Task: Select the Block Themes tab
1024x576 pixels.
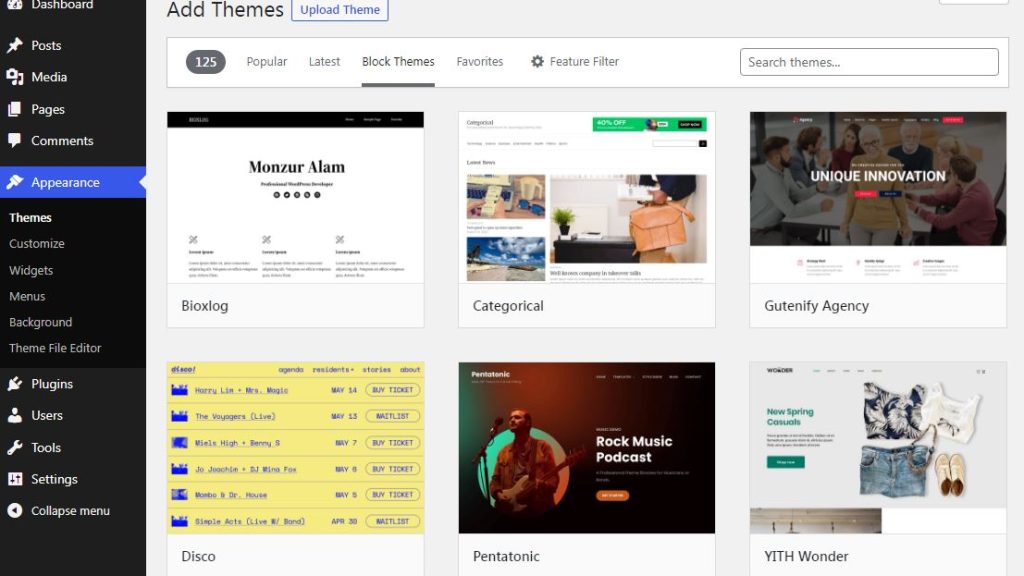Action: [398, 61]
